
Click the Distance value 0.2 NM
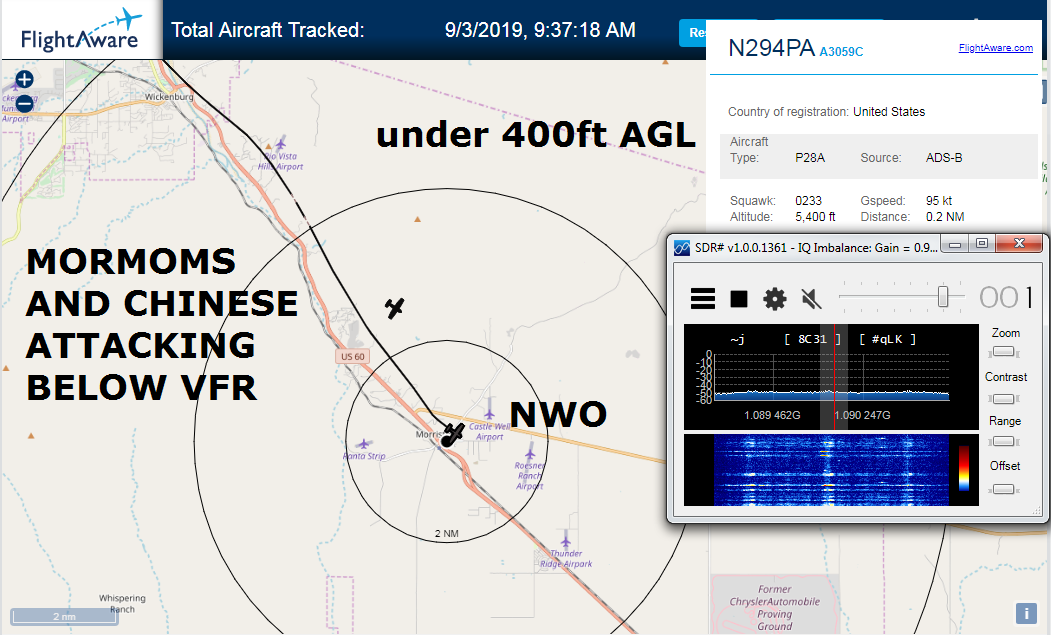945,217
